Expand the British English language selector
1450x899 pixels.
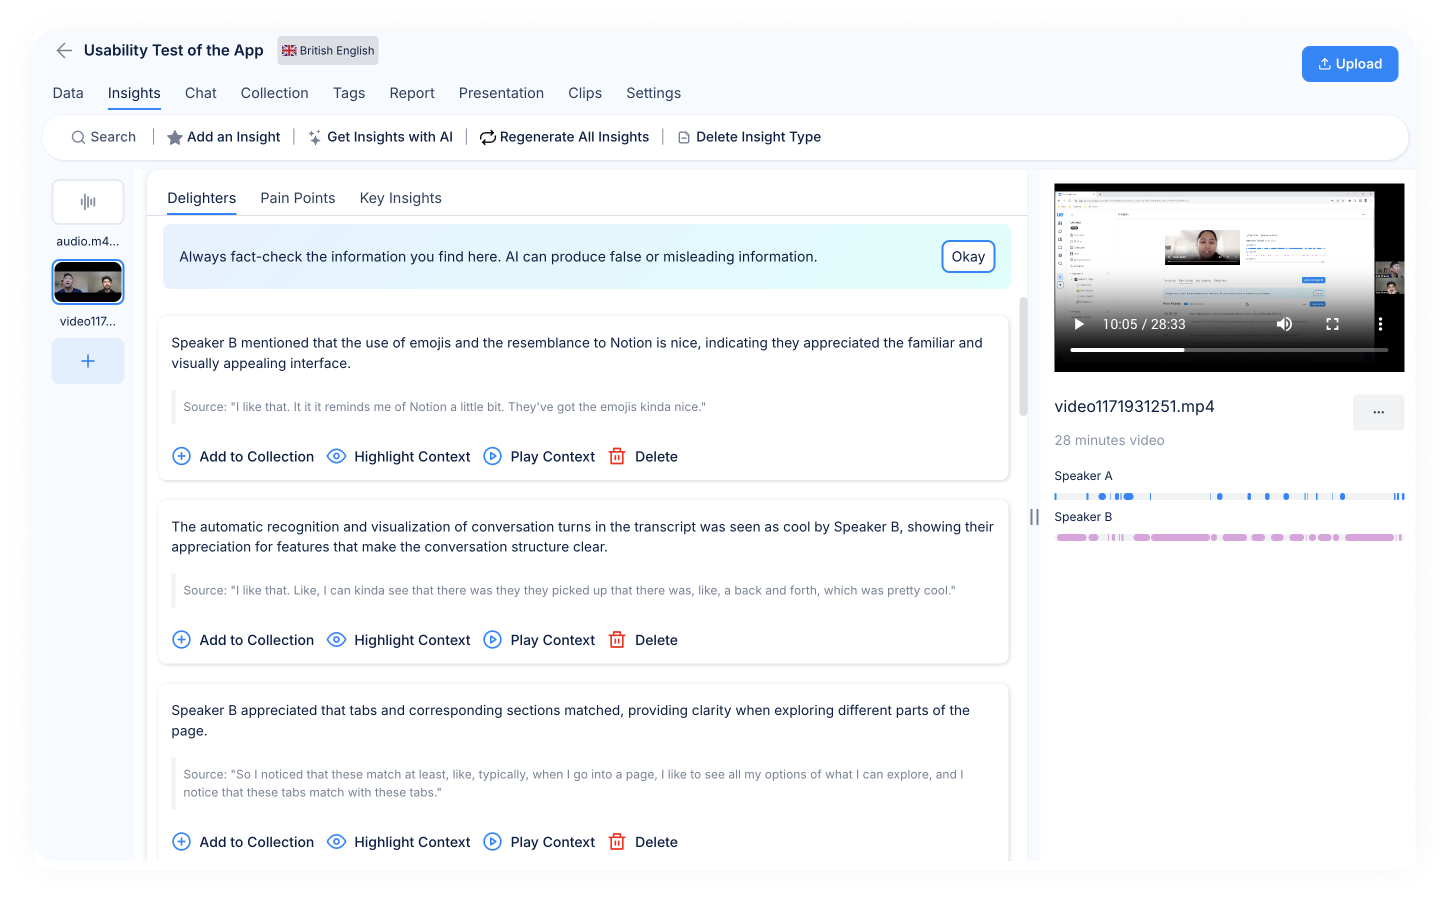tap(327, 50)
